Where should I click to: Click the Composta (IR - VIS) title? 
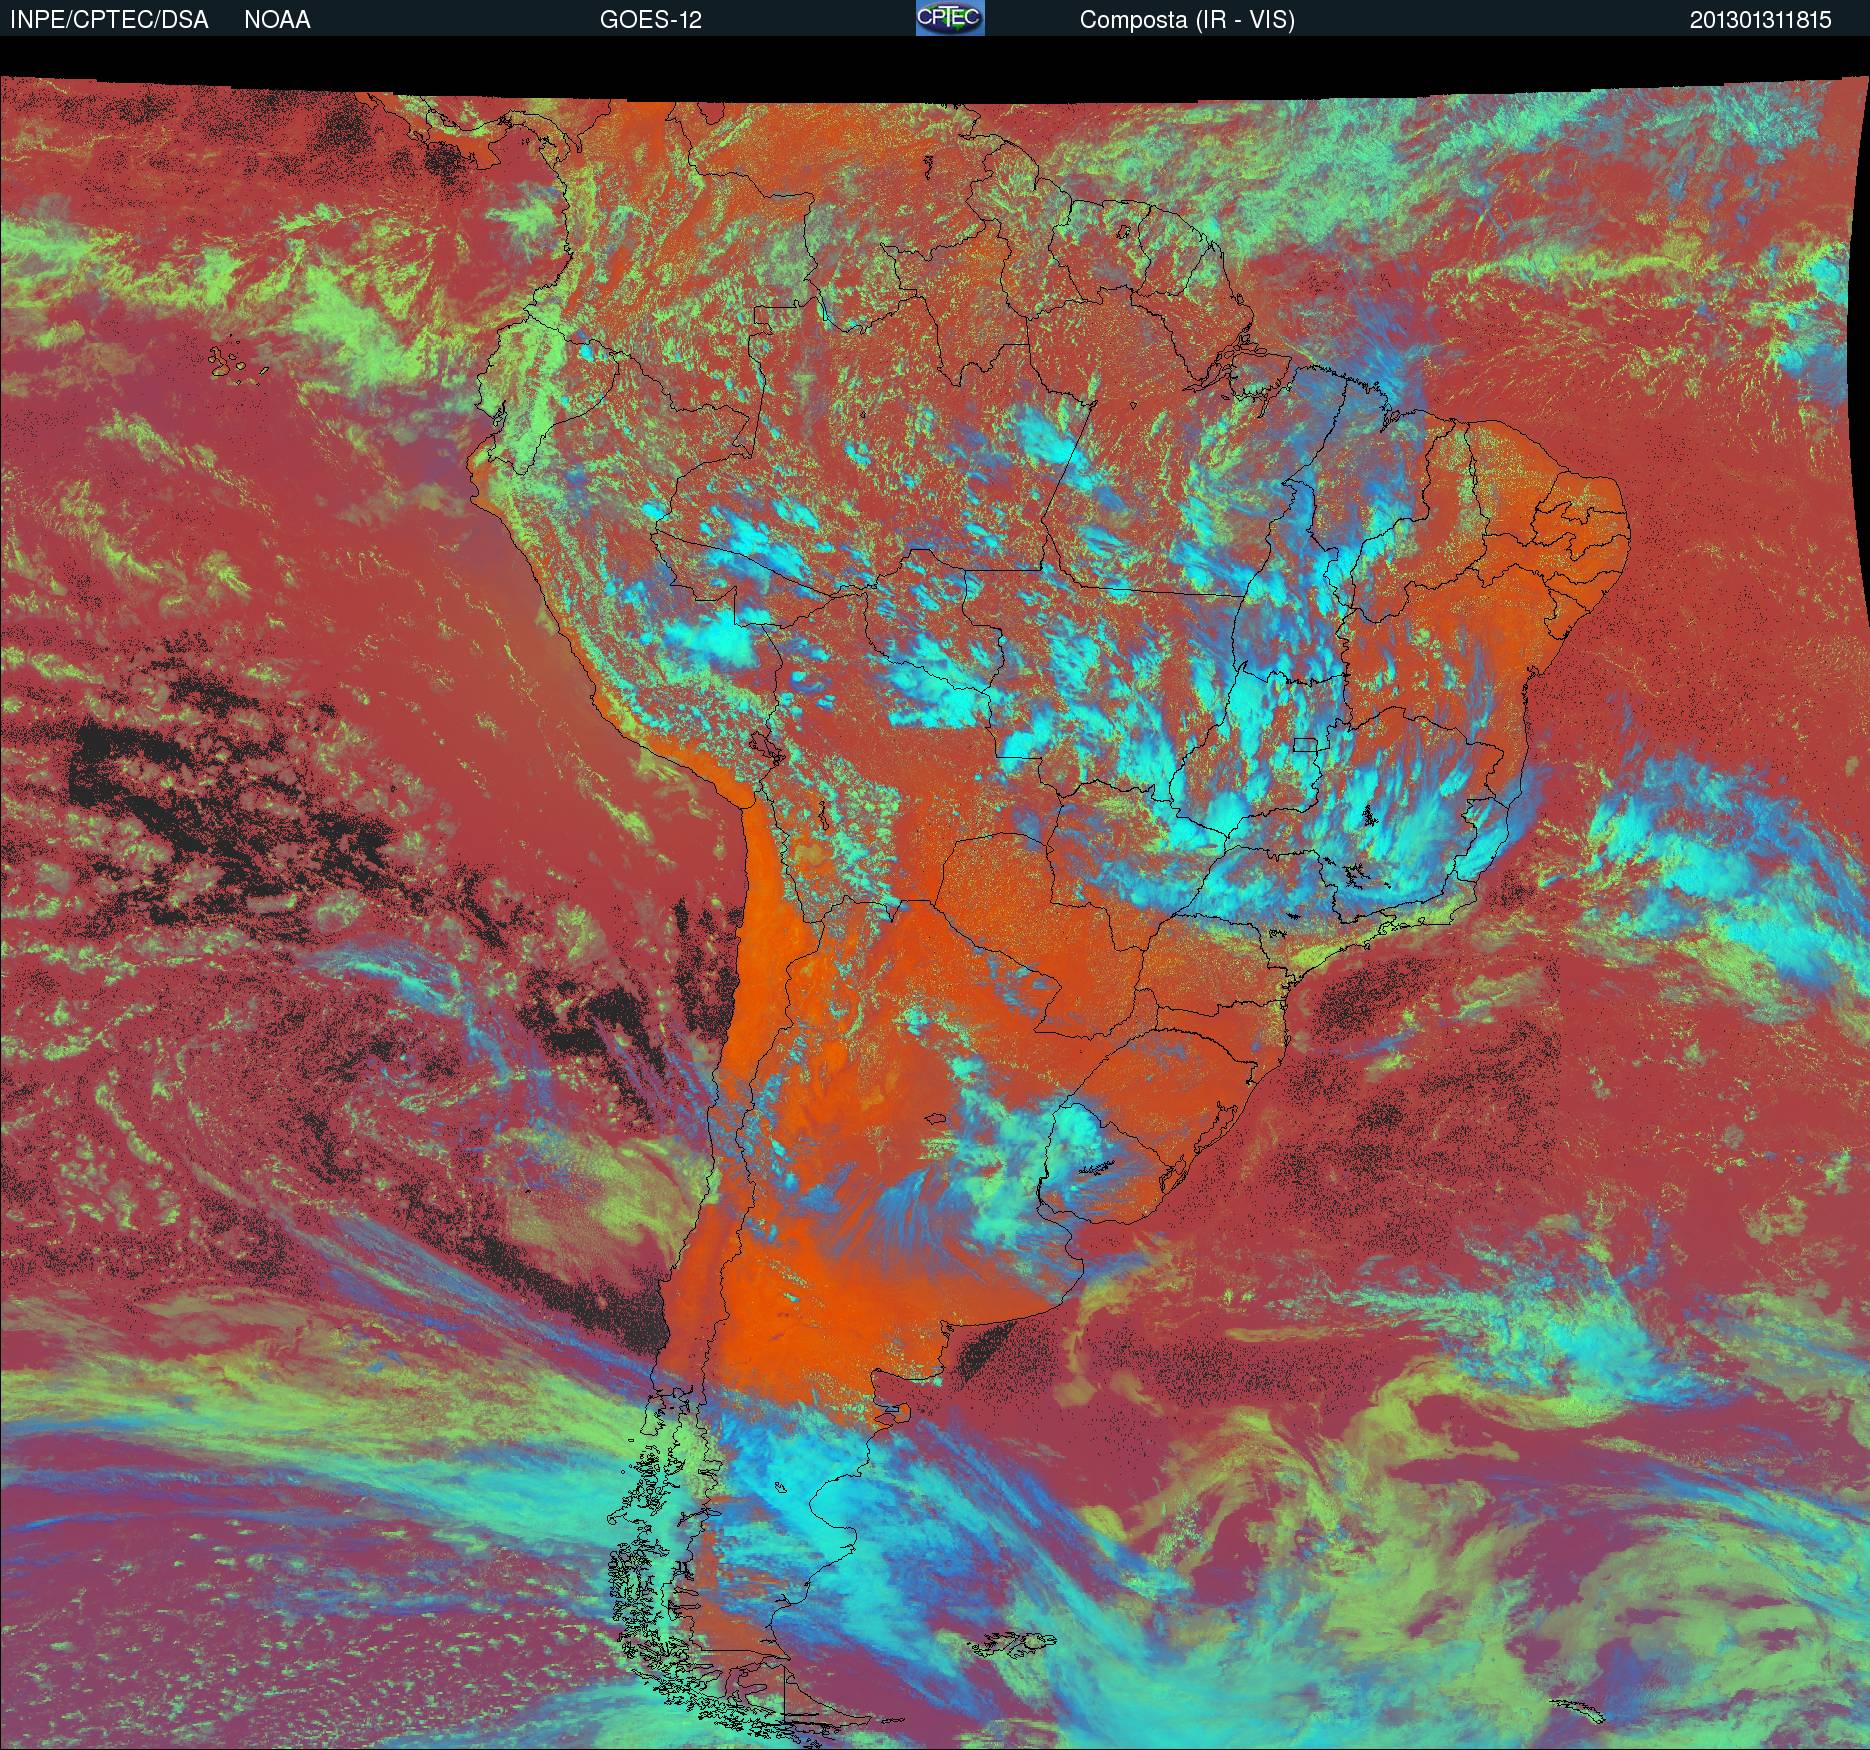[x=1187, y=20]
